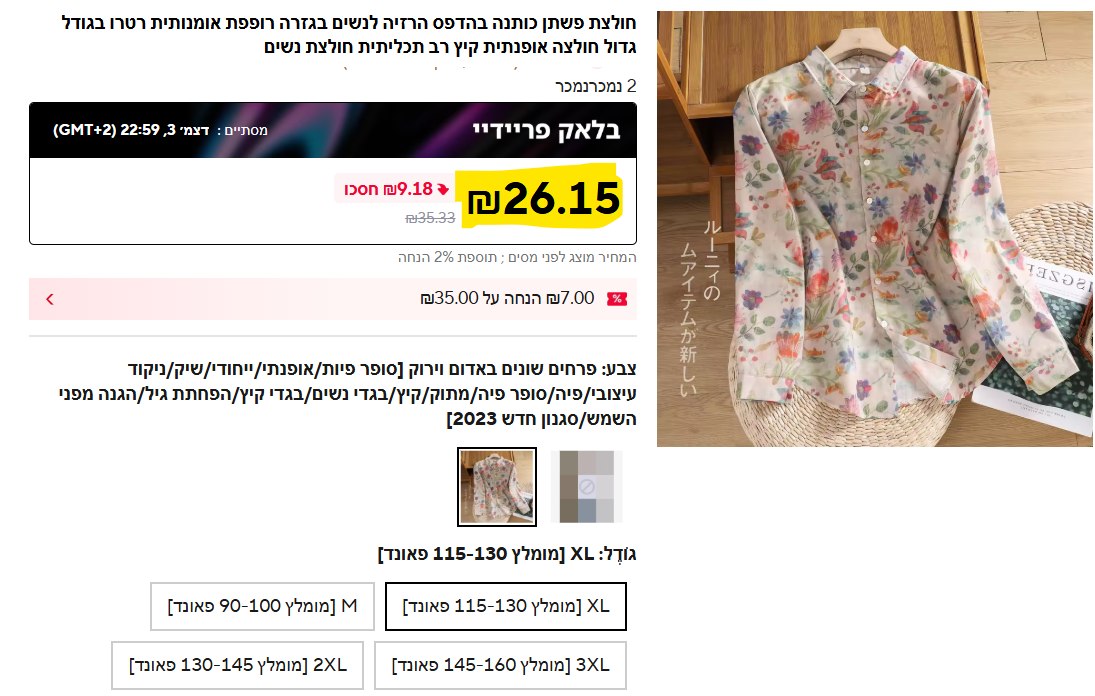Click the Black Friday banner title

[546, 130]
